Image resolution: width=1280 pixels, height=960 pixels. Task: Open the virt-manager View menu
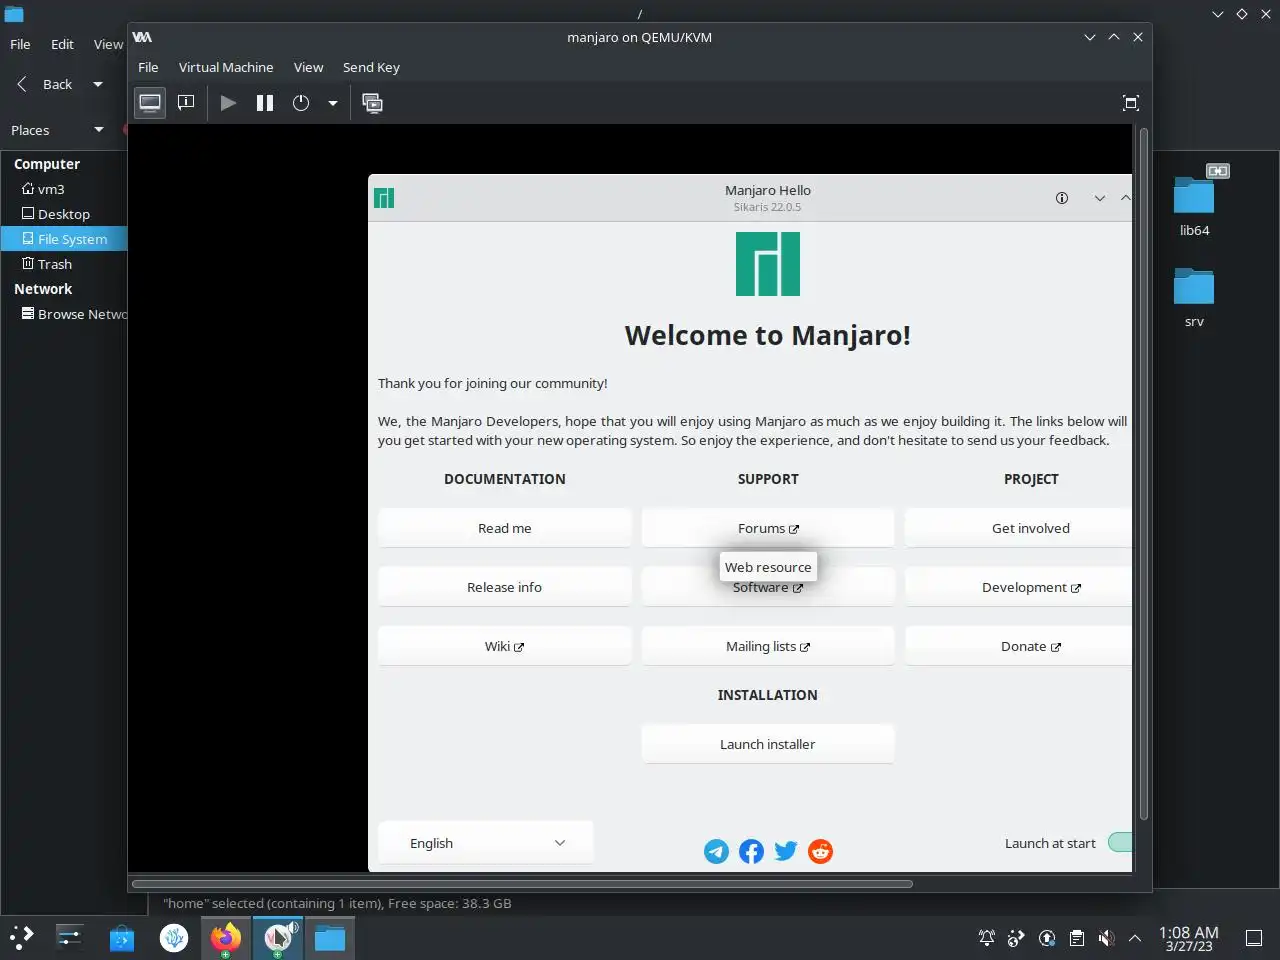(x=308, y=67)
